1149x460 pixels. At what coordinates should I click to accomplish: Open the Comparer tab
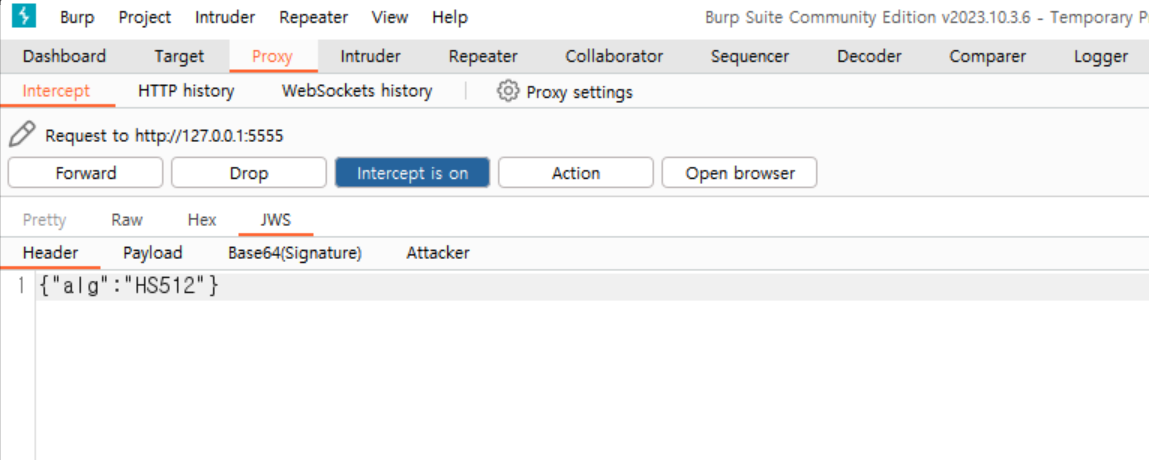point(988,56)
